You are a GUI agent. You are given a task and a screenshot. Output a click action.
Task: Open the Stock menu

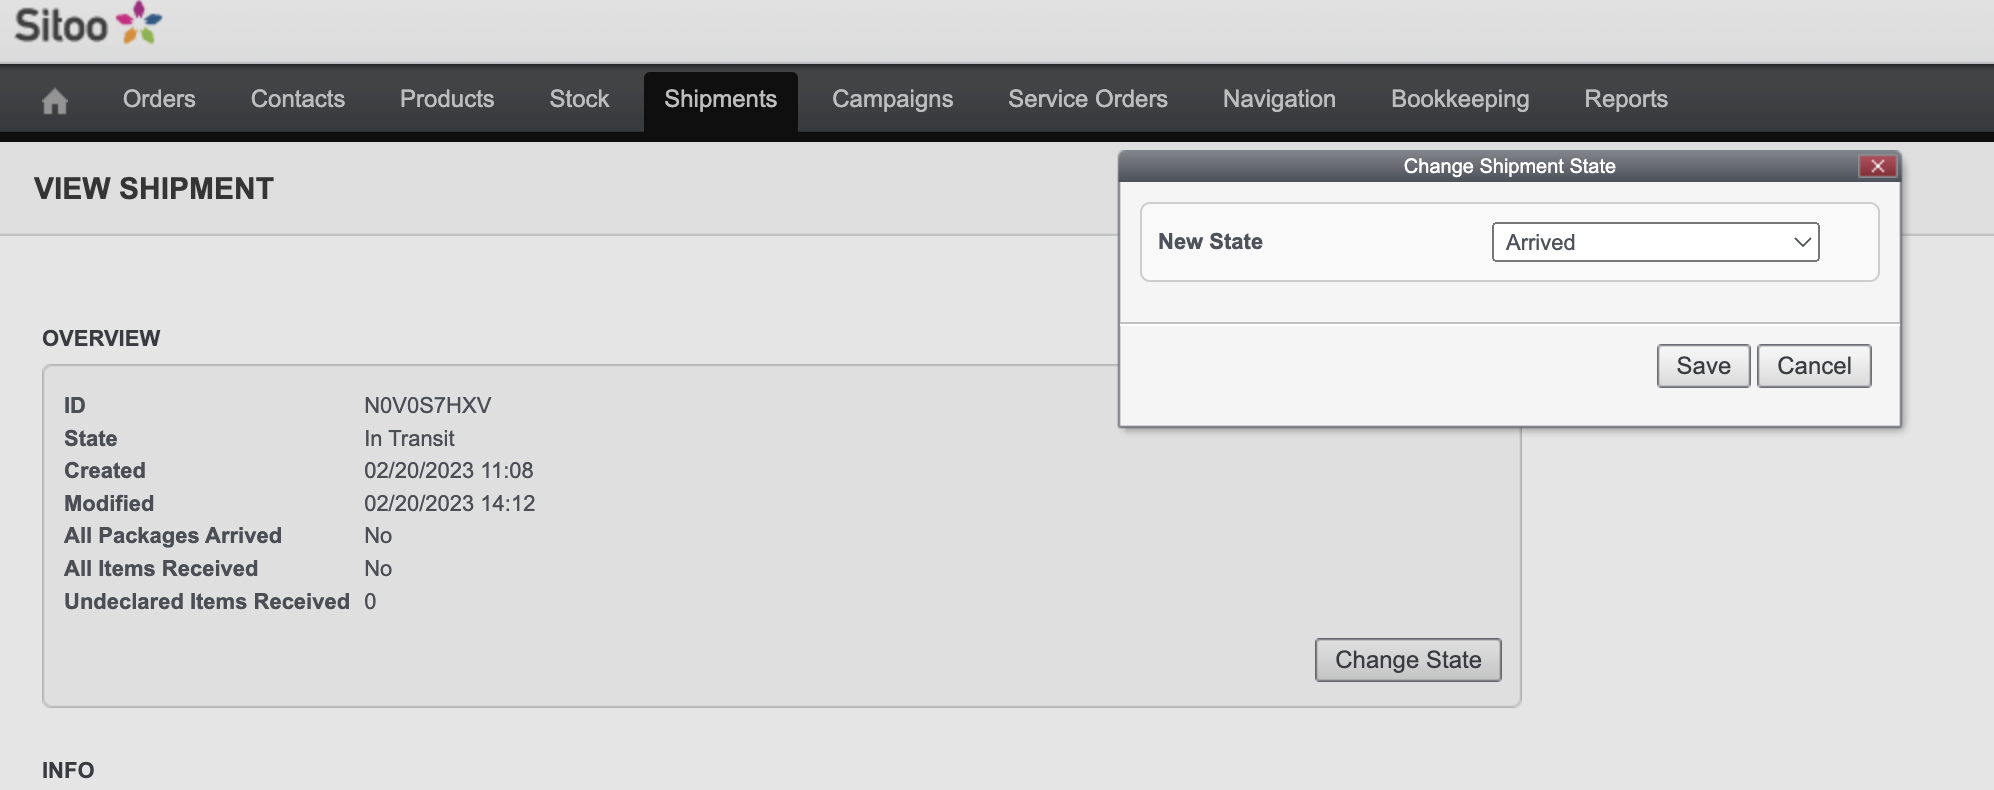579,99
